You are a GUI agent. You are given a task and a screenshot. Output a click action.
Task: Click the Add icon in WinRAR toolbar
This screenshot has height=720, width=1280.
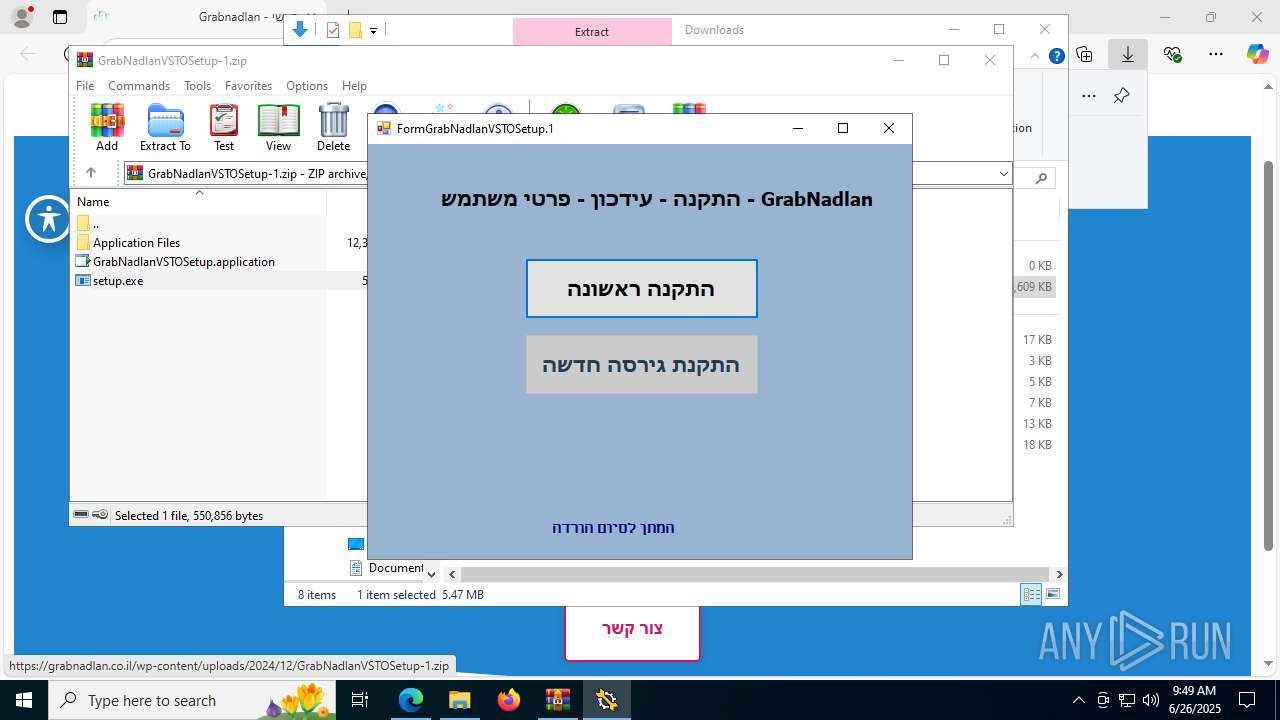coord(107,127)
